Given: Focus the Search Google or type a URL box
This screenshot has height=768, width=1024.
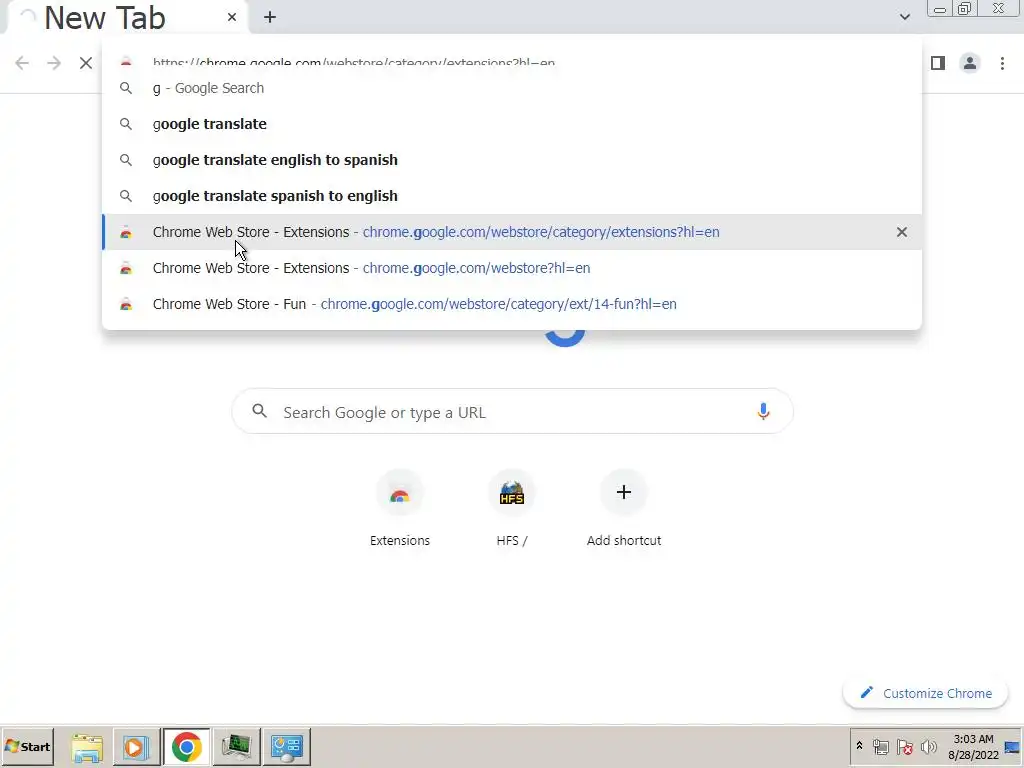Looking at the screenshot, I should pyautogui.click(x=513, y=411).
